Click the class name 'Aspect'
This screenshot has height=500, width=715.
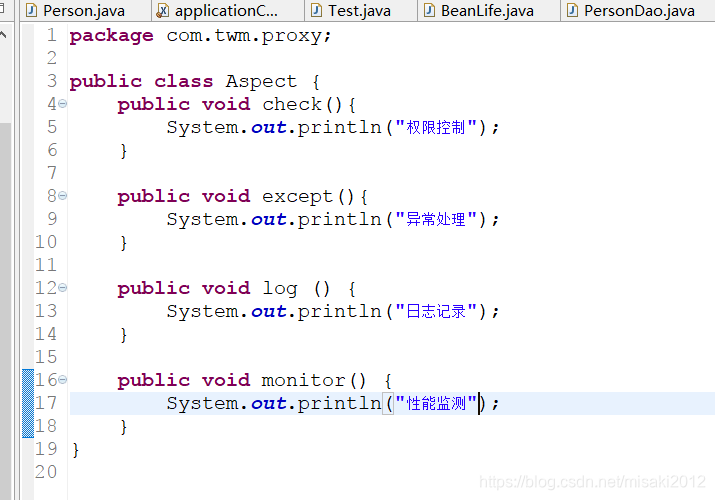[261, 82]
